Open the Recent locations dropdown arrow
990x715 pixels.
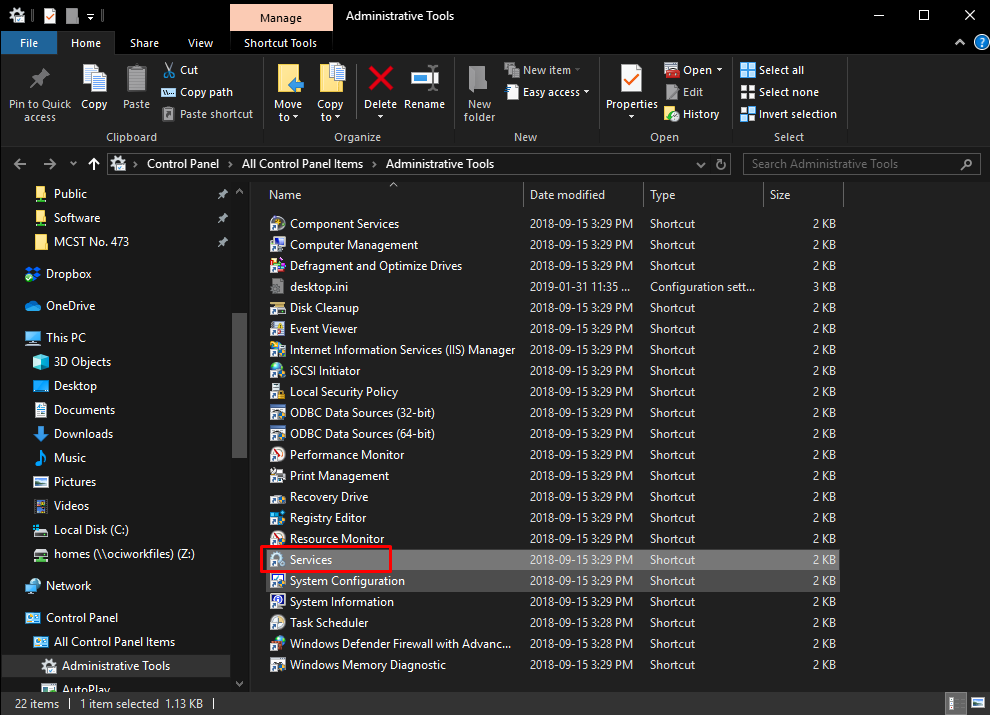[73, 164]
